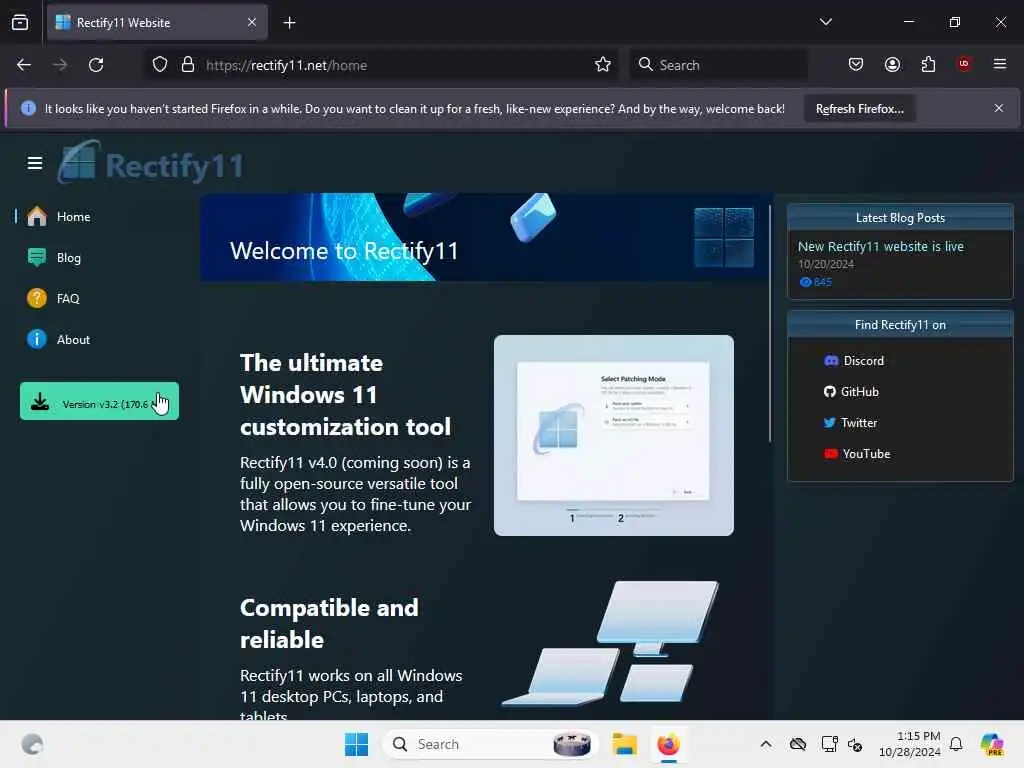Open the About sidebar item

tap(98, 340)
